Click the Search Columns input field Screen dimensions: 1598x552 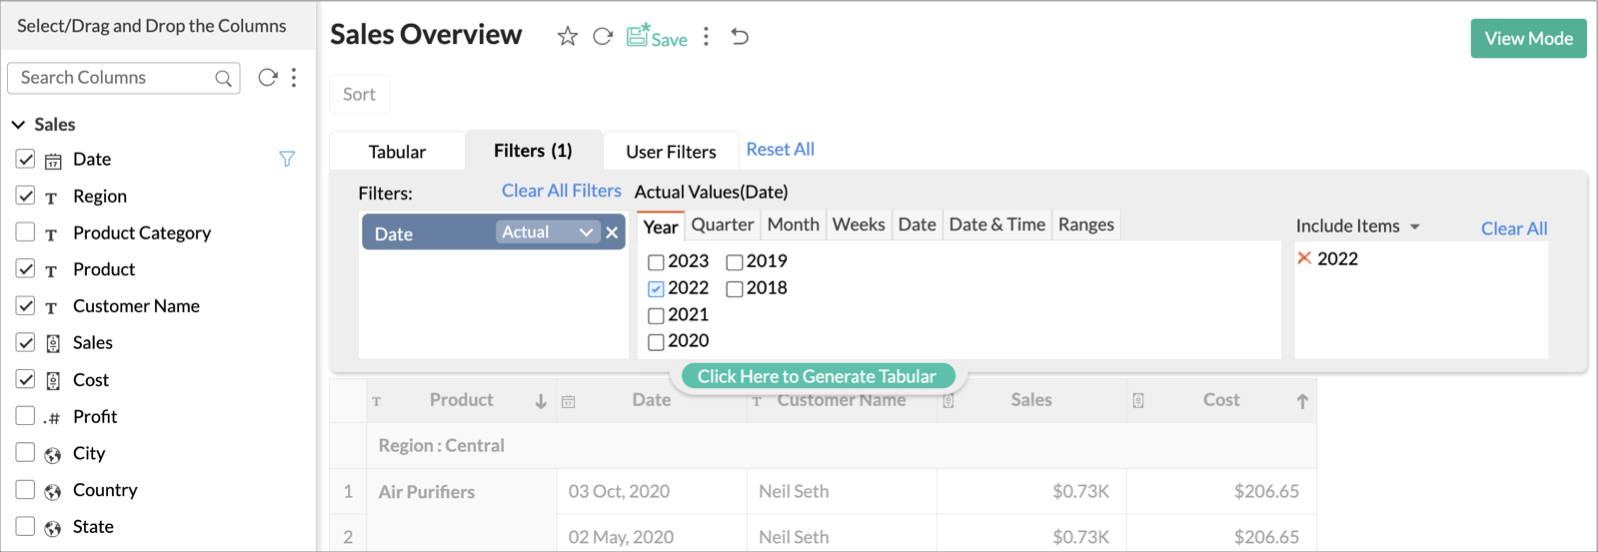click(x=115, y=78)
